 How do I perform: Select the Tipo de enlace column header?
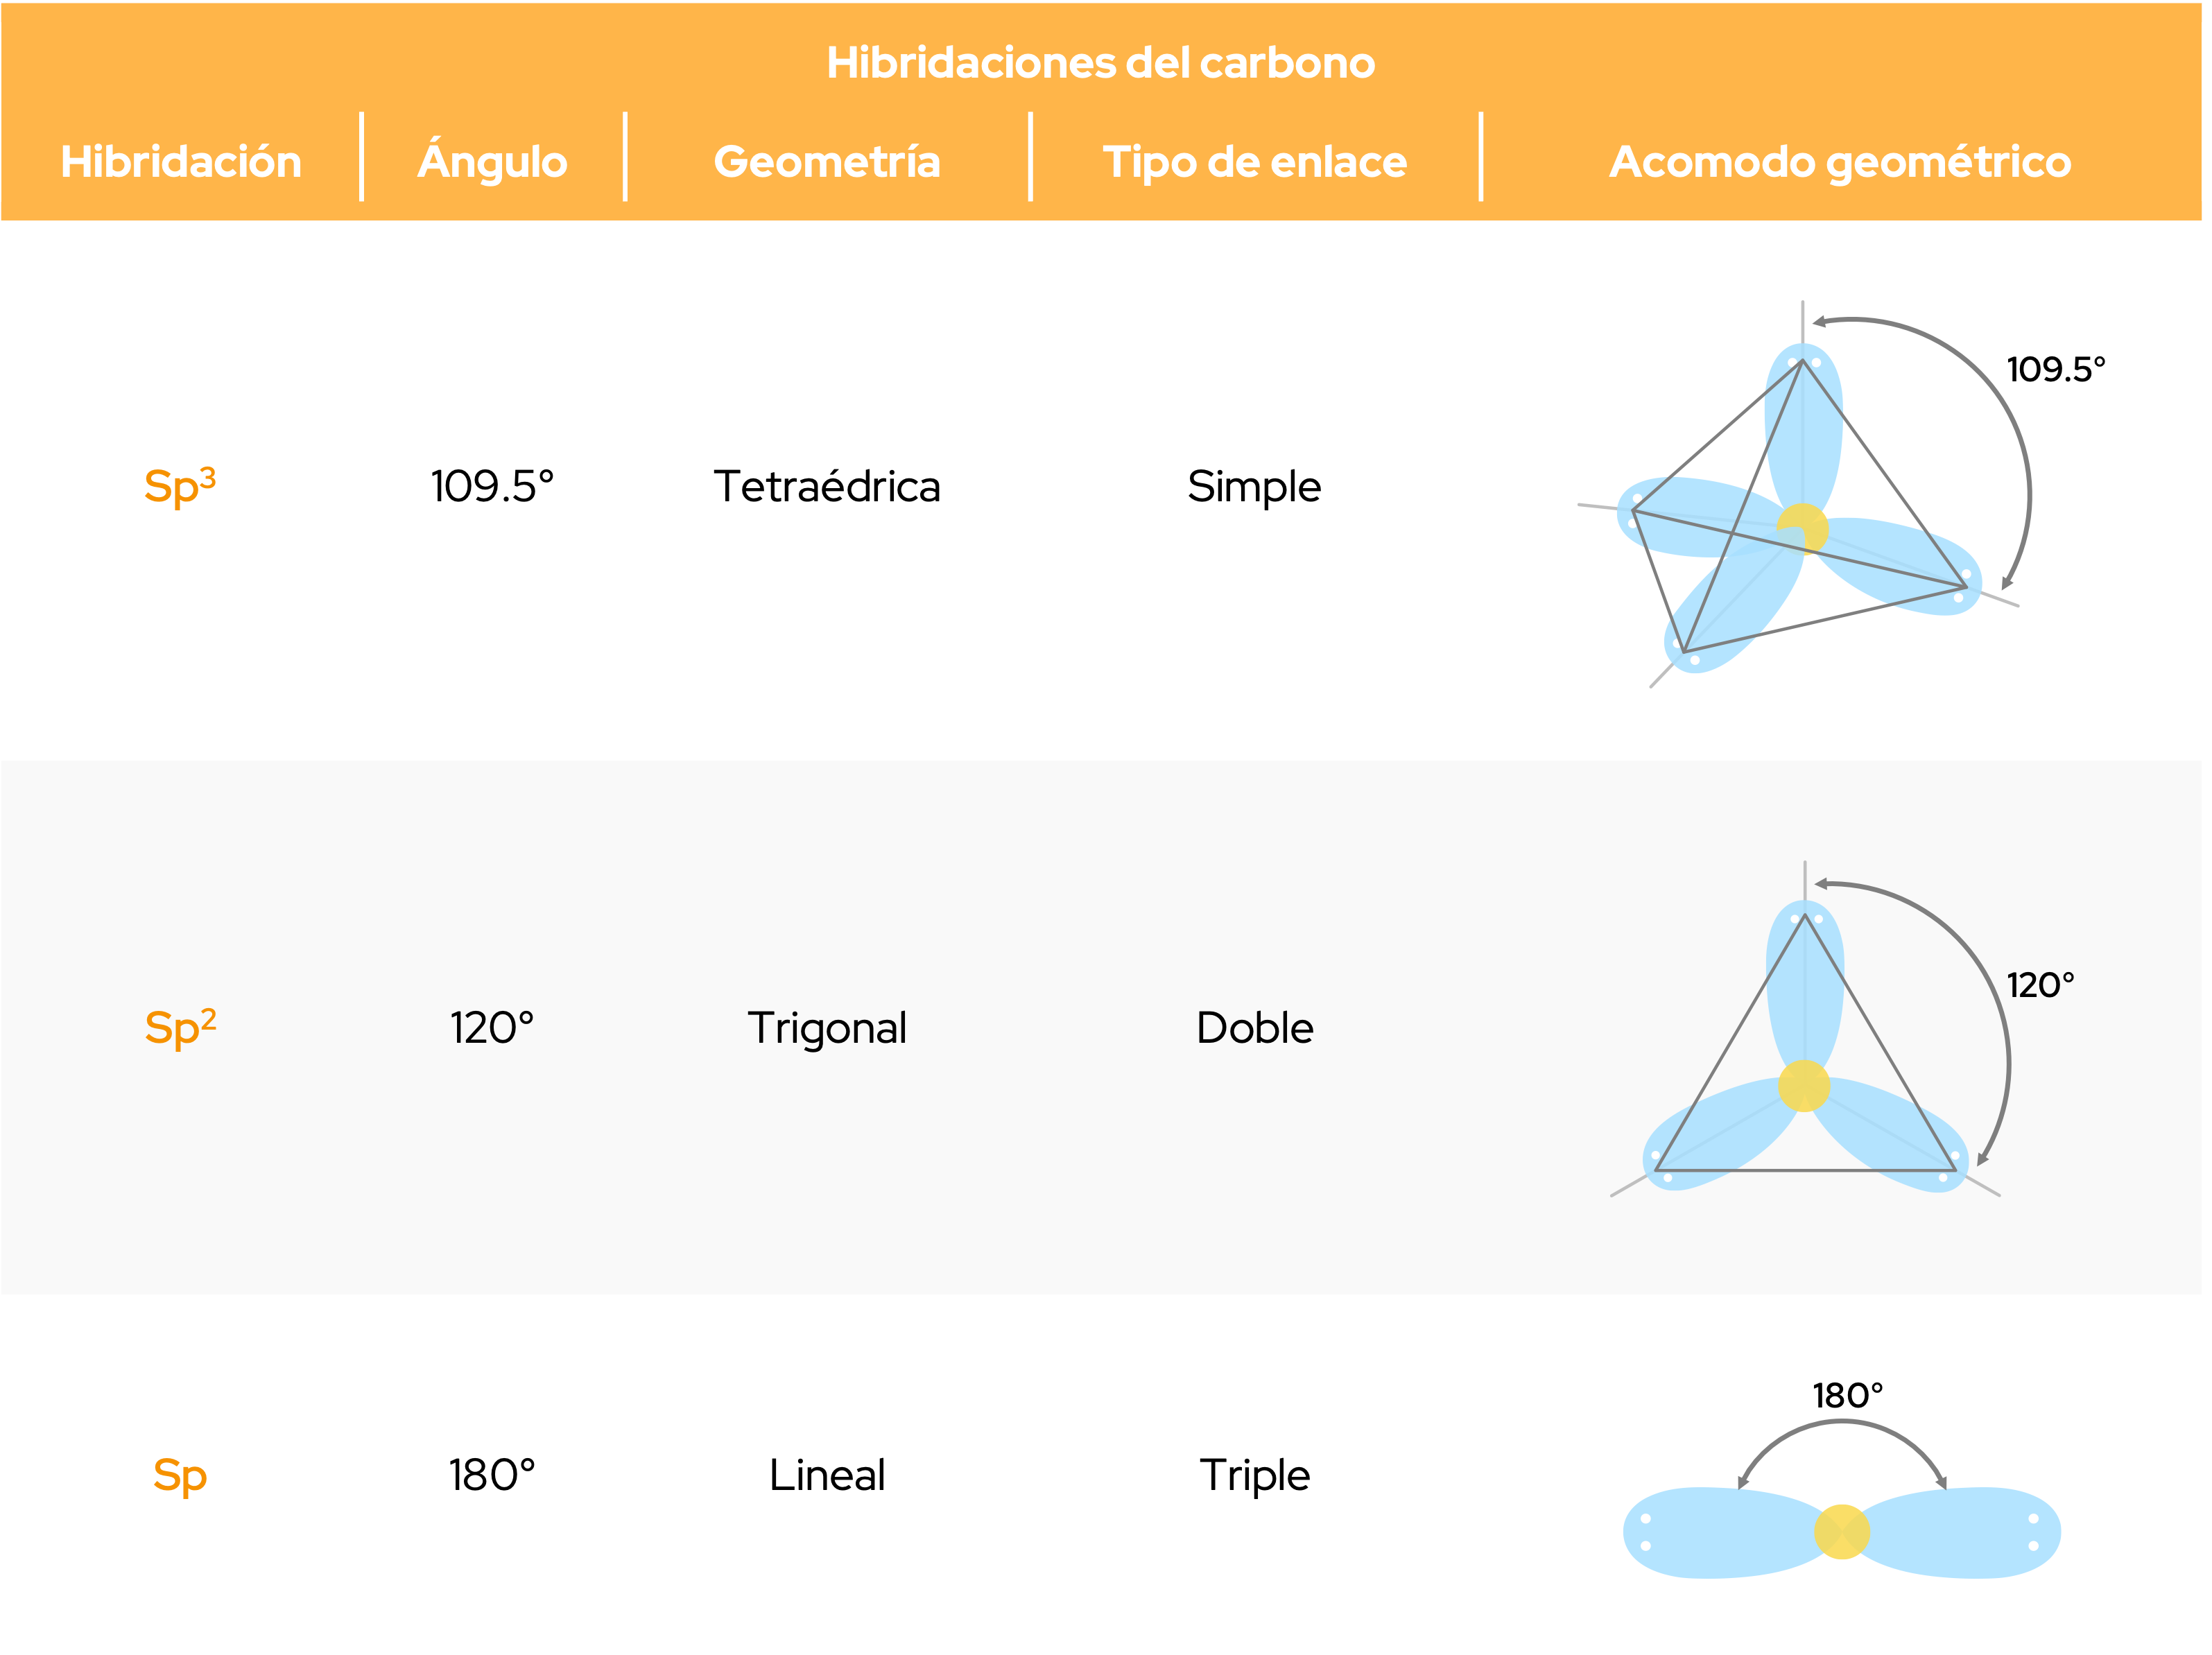point(1255,162)
